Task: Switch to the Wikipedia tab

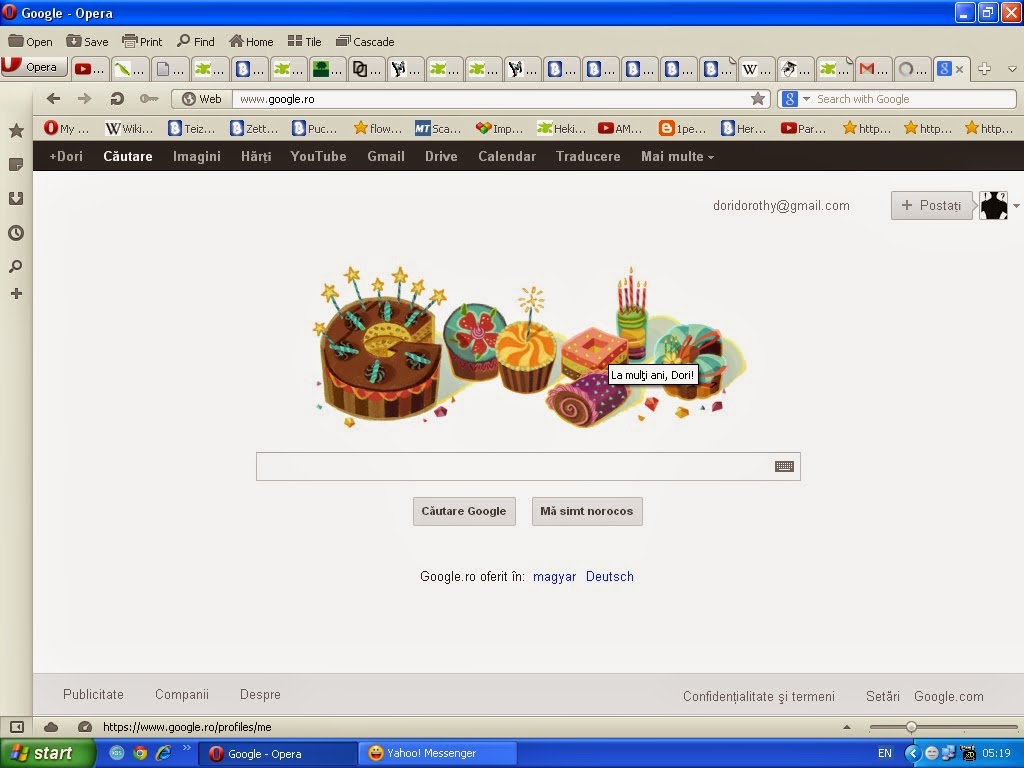Action: click(x=757, y=69)
